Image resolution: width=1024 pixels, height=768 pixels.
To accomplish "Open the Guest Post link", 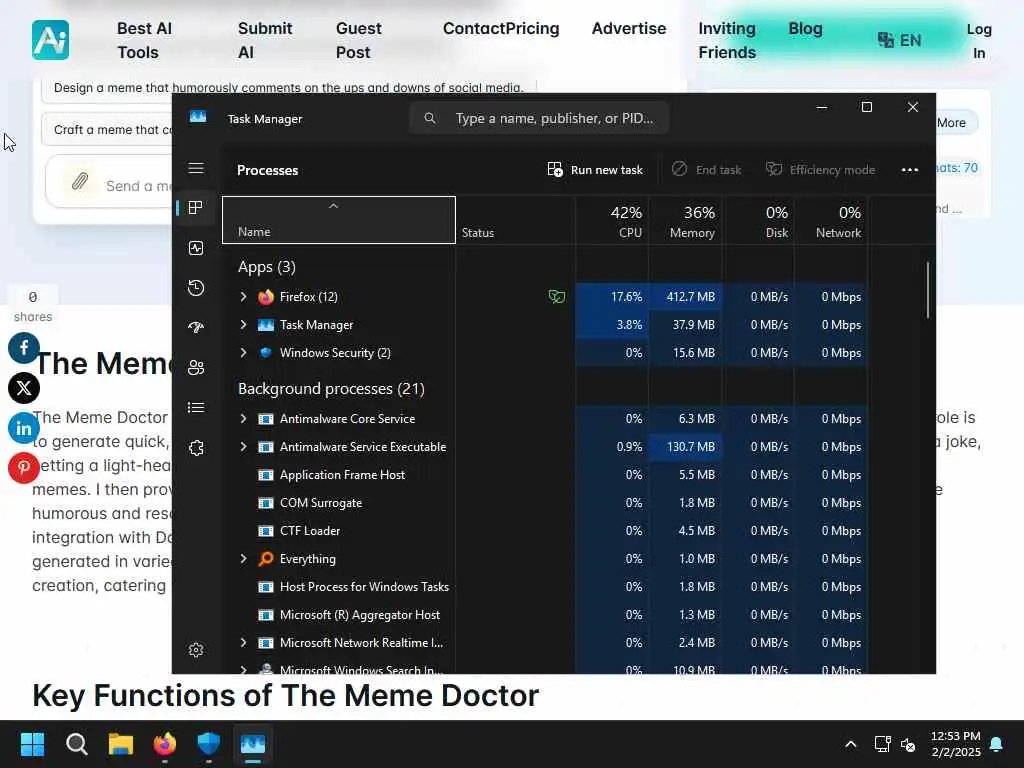I will [x=359, y=40].
